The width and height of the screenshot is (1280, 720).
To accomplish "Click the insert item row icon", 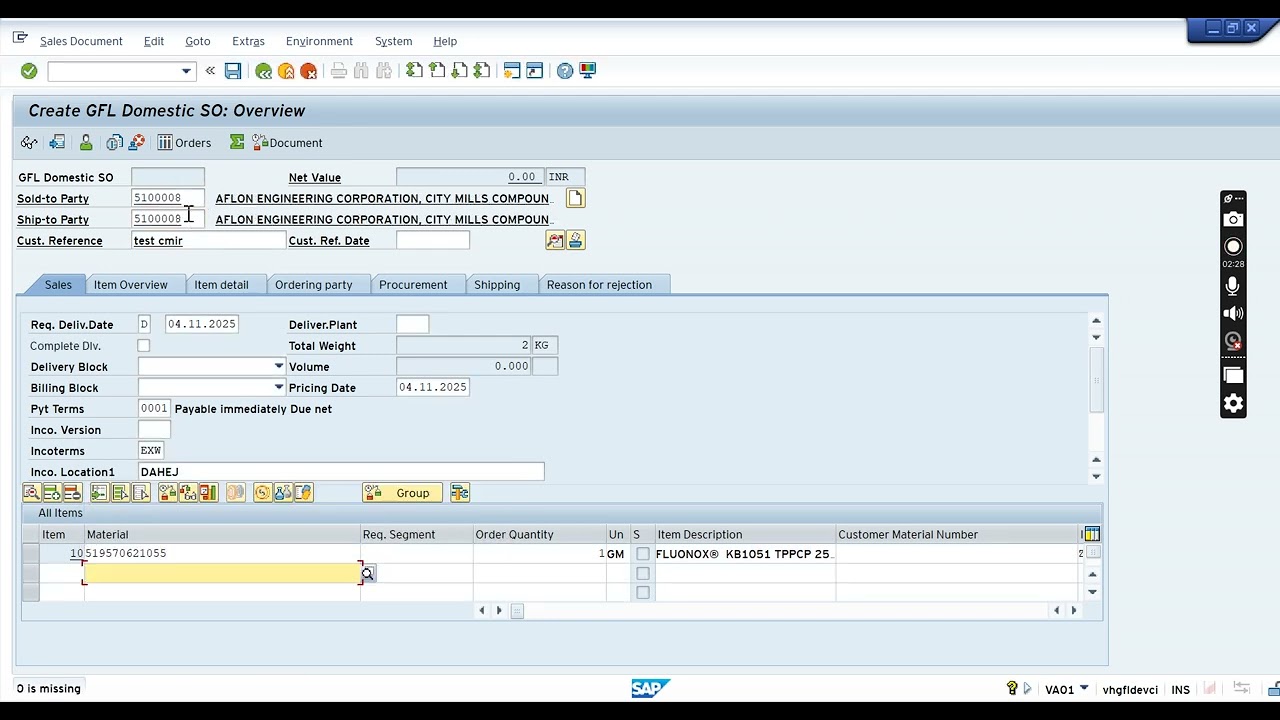I will [x=51, y=493].
